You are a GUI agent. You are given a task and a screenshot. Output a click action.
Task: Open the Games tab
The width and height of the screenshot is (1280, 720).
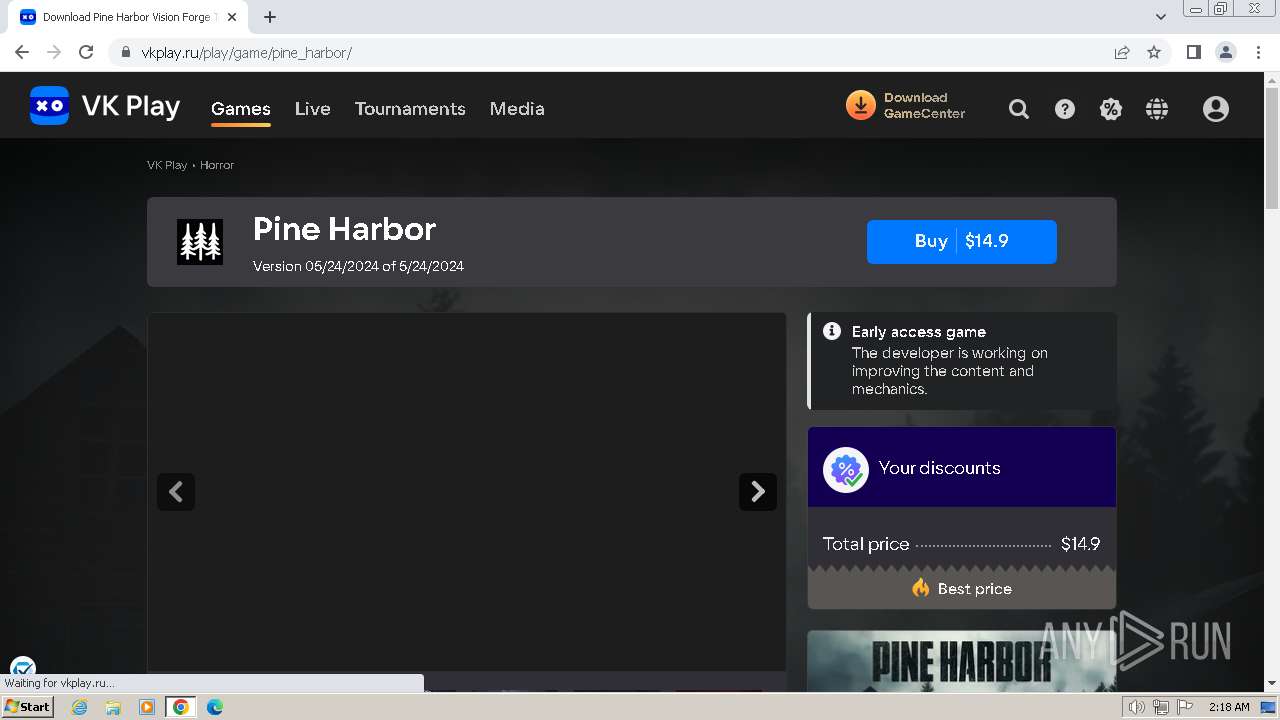coord(241,109)
